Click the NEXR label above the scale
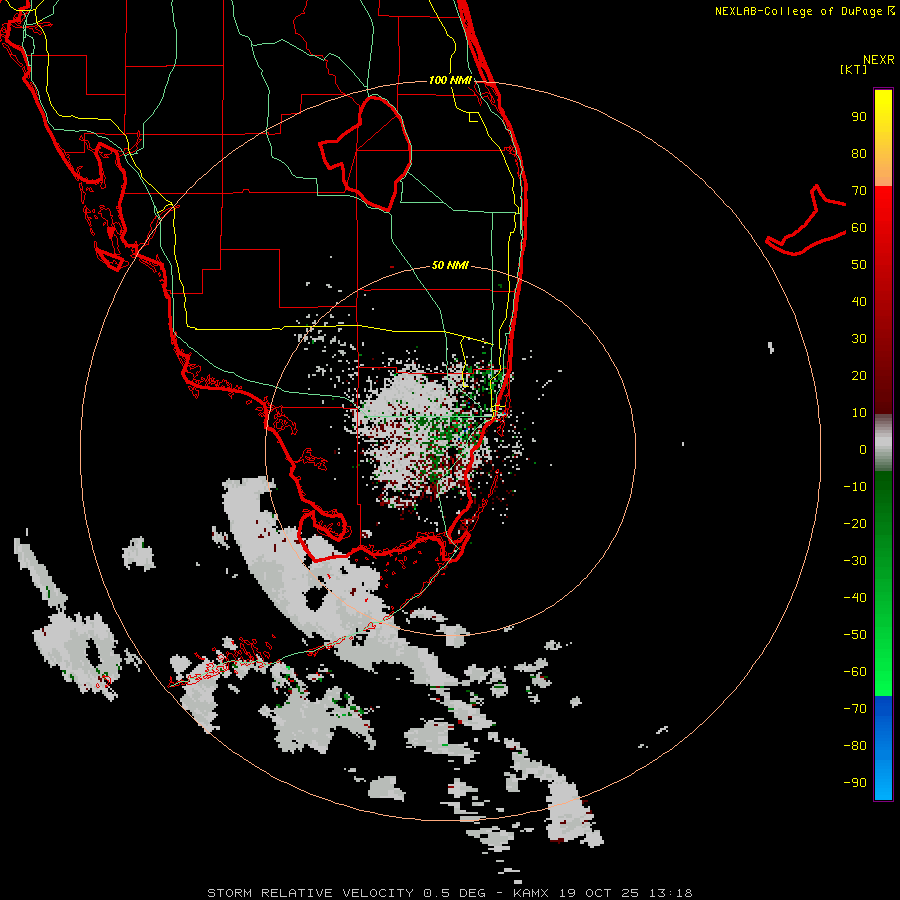 click(878, 60)
